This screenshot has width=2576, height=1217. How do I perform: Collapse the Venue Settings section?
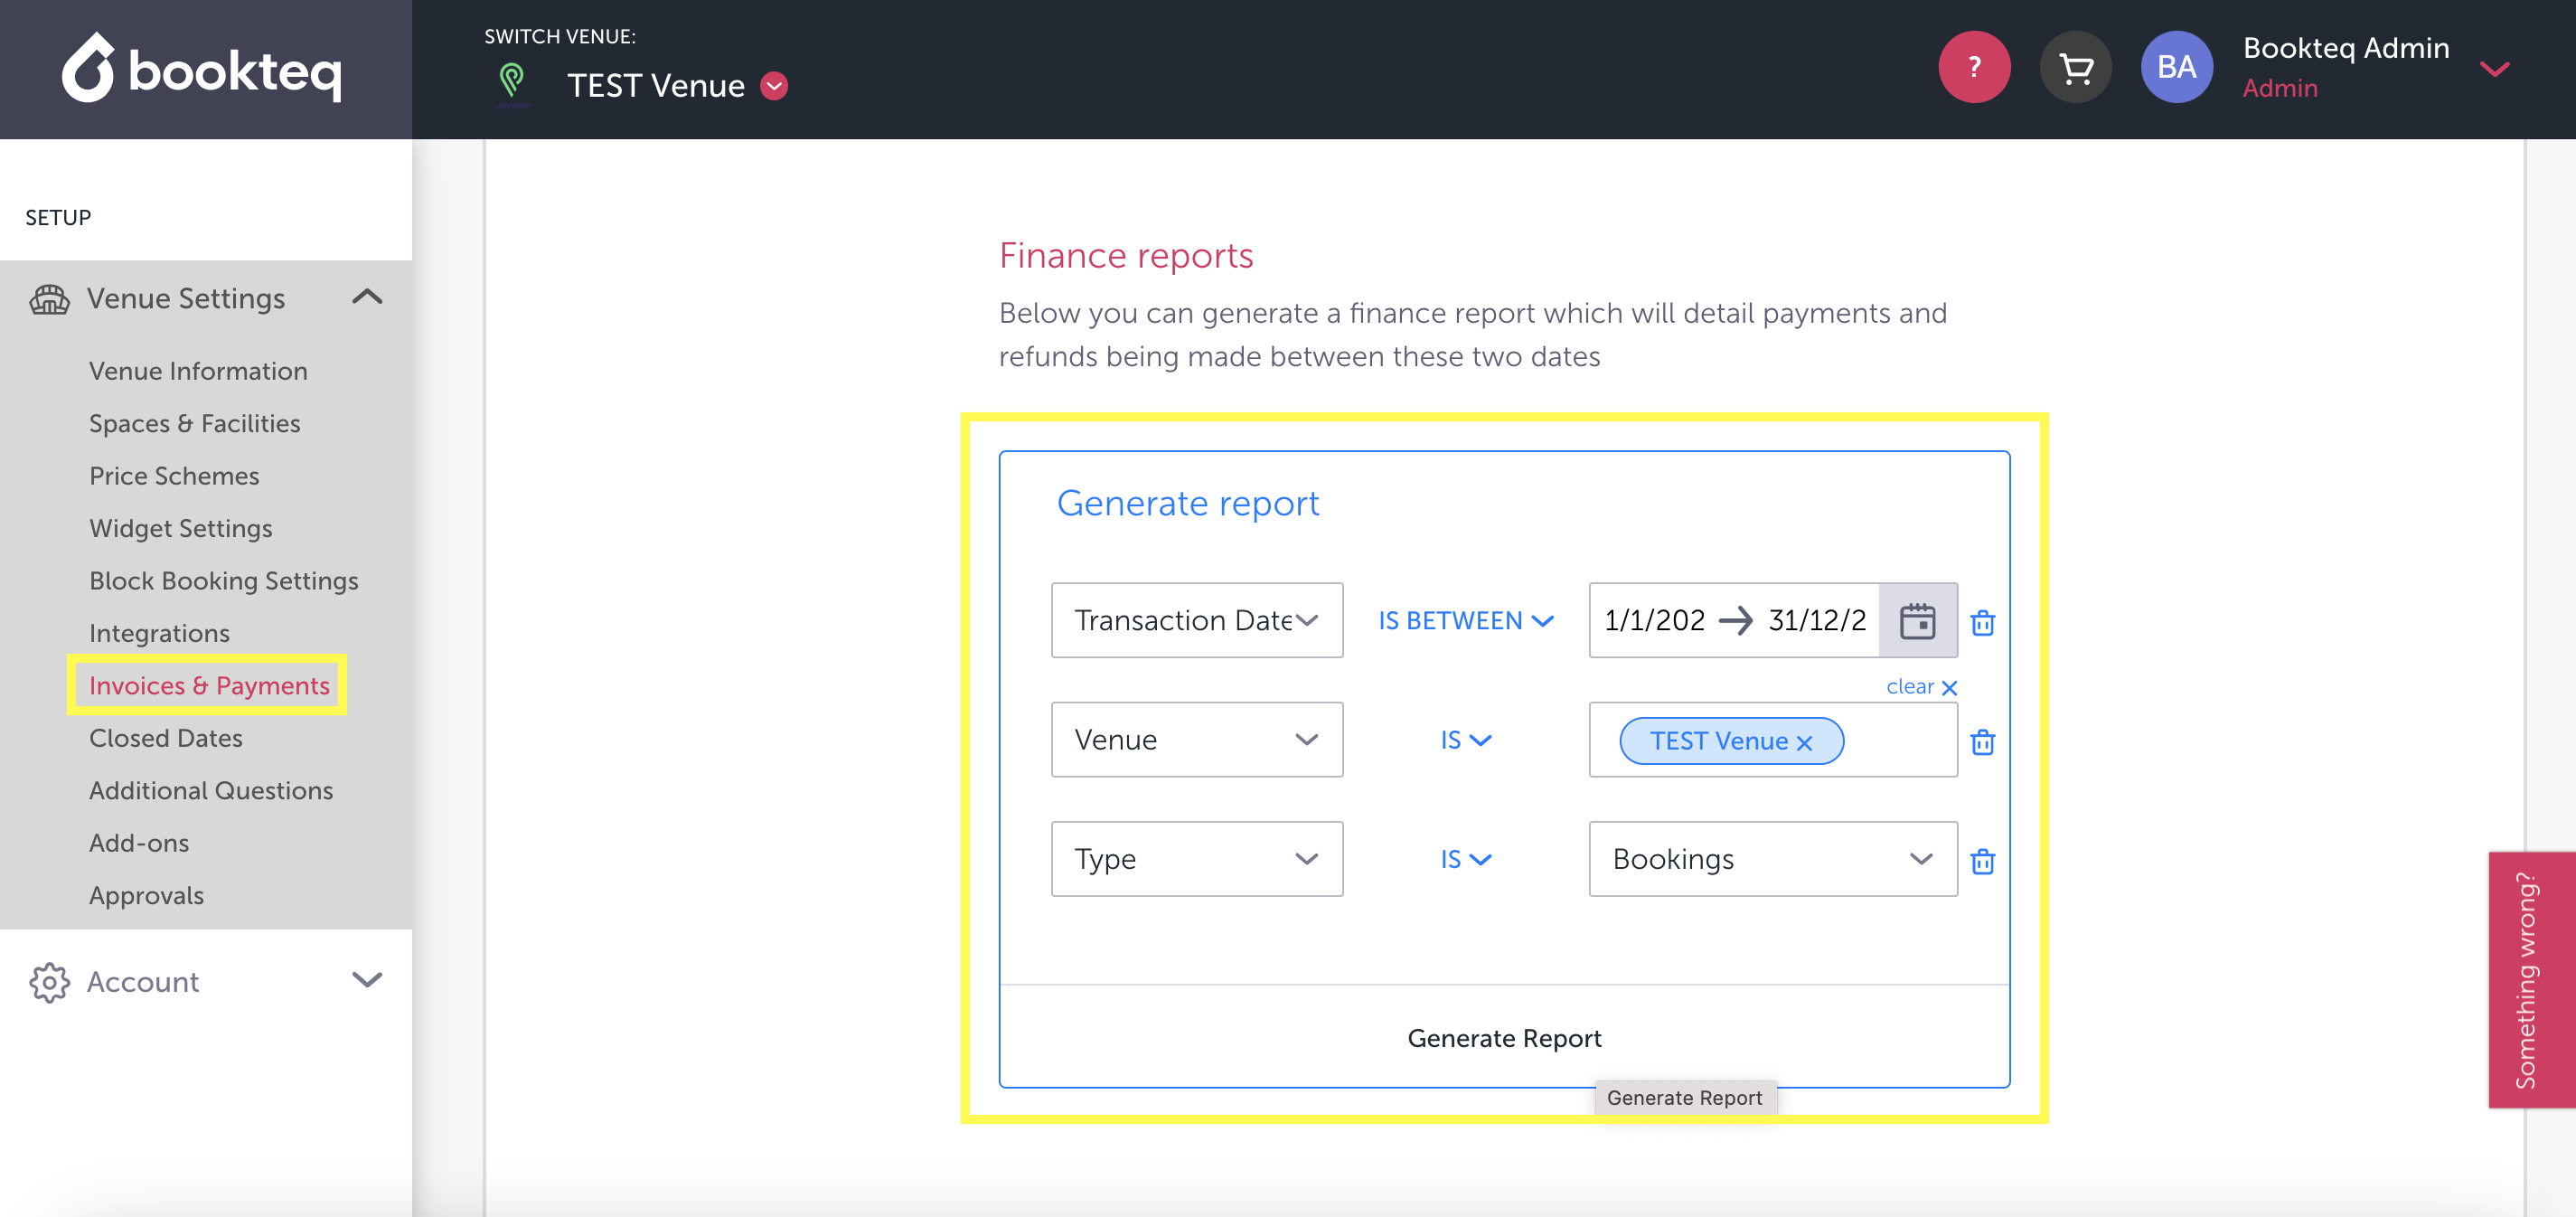tap(367, 297)
